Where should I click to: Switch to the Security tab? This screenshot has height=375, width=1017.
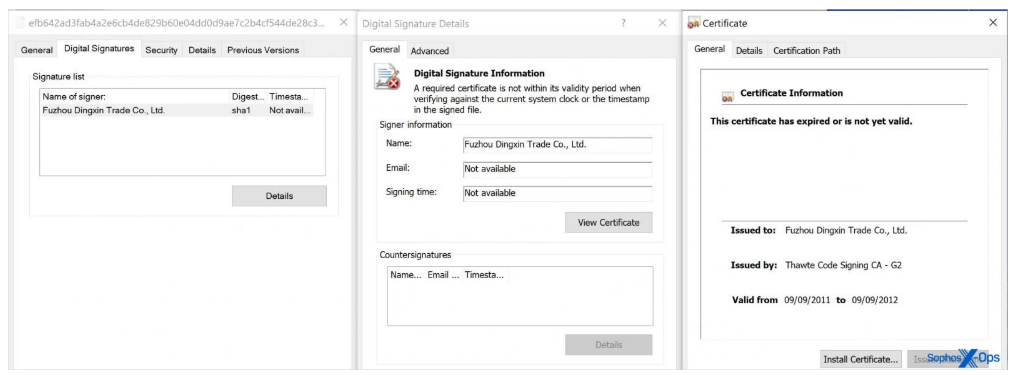[x=162, y=50]
